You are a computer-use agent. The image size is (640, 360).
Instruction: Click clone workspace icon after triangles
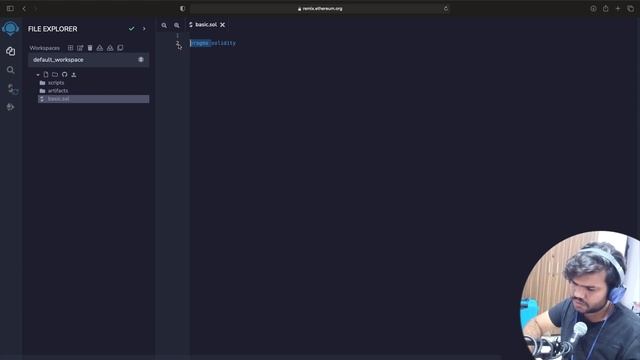tap(120, 48)
